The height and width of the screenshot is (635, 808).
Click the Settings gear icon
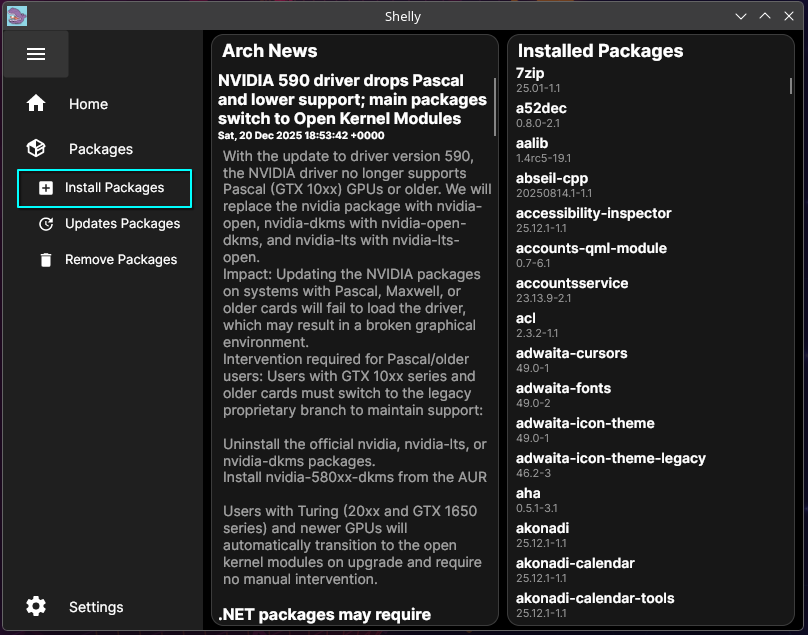pos(36,607)
